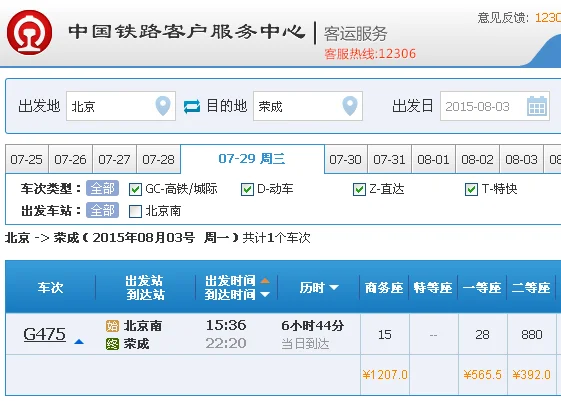Sort by departure time ascending orange arrow
Screen dimensions: 561x402
265,280
